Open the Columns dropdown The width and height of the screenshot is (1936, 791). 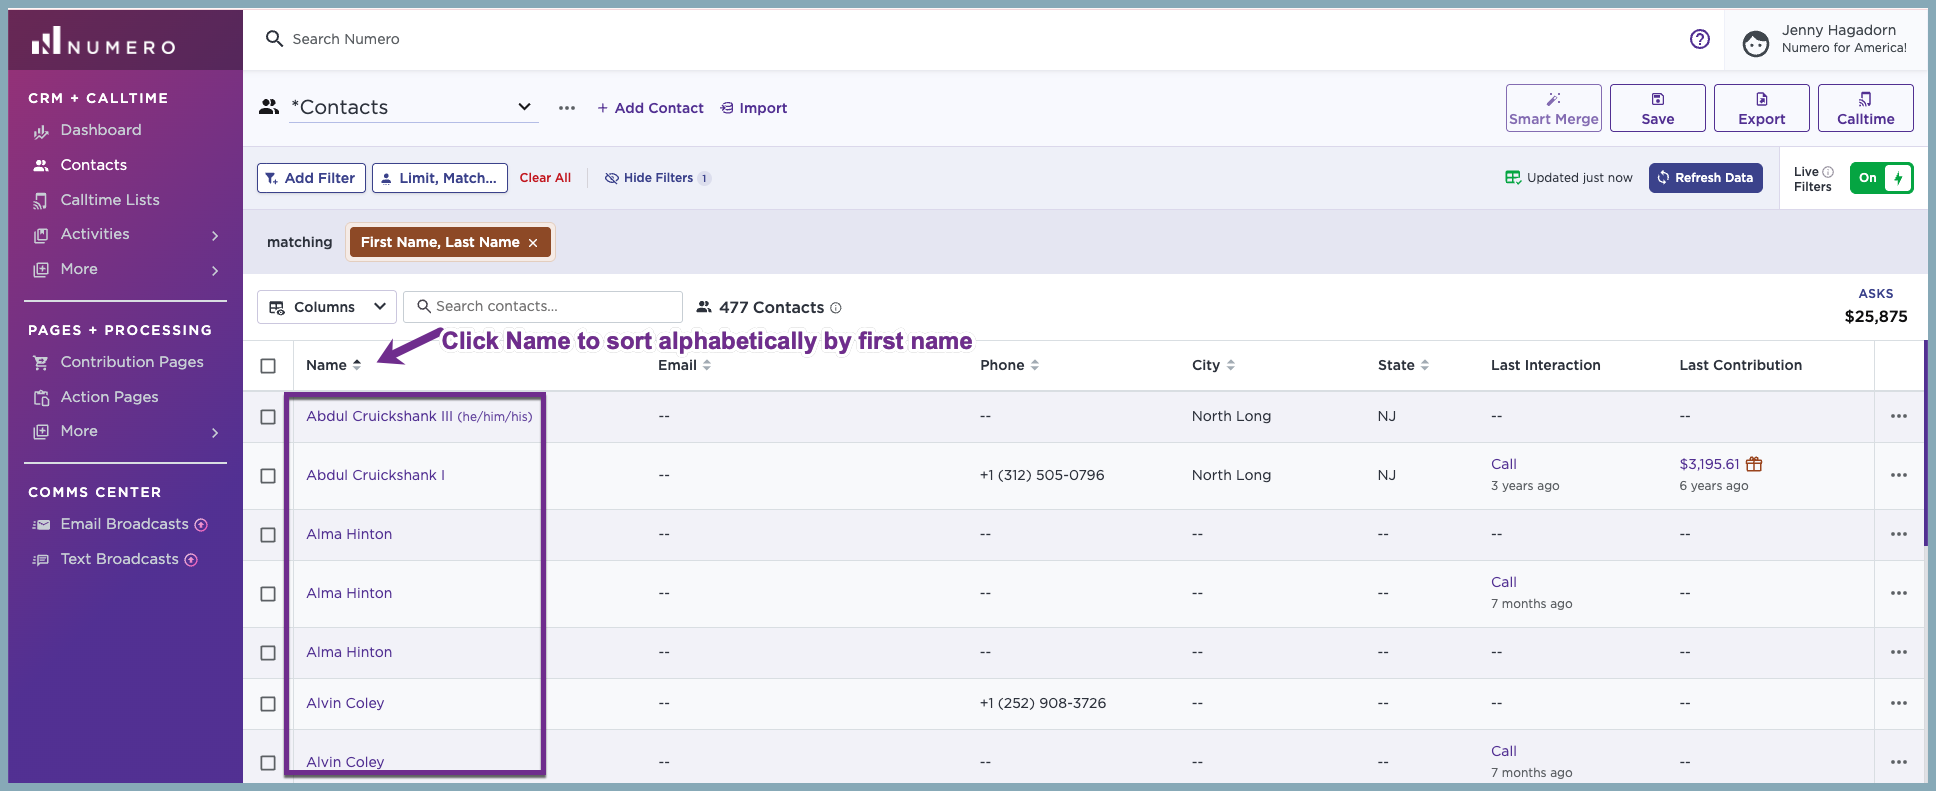click(x=327, y=307)
